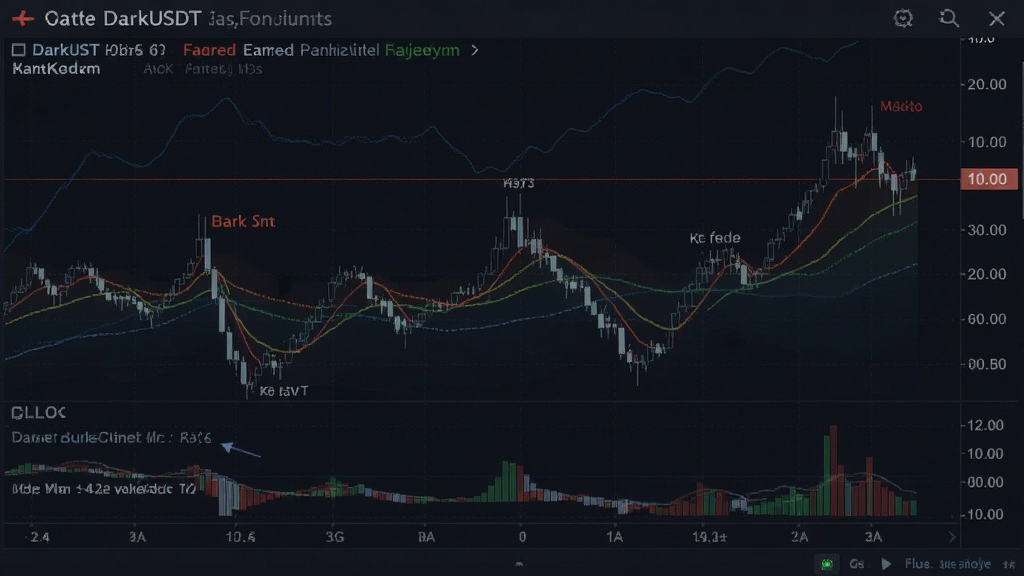
Task: Click the 'Gs' label in the bottom bar
Action: point(857,564)
